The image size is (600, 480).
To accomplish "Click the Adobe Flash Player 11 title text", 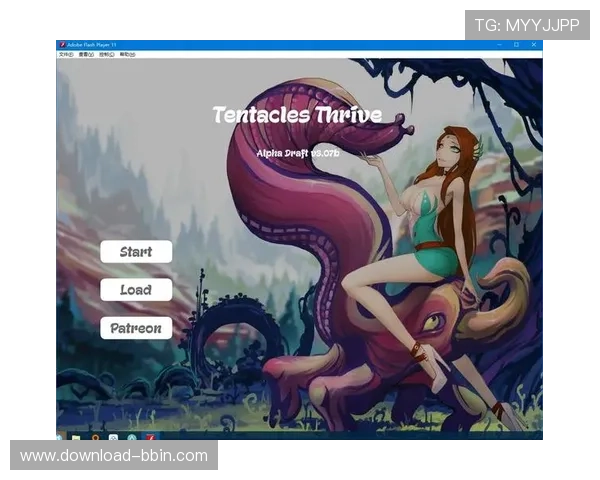I will click(x=93, y=45).
